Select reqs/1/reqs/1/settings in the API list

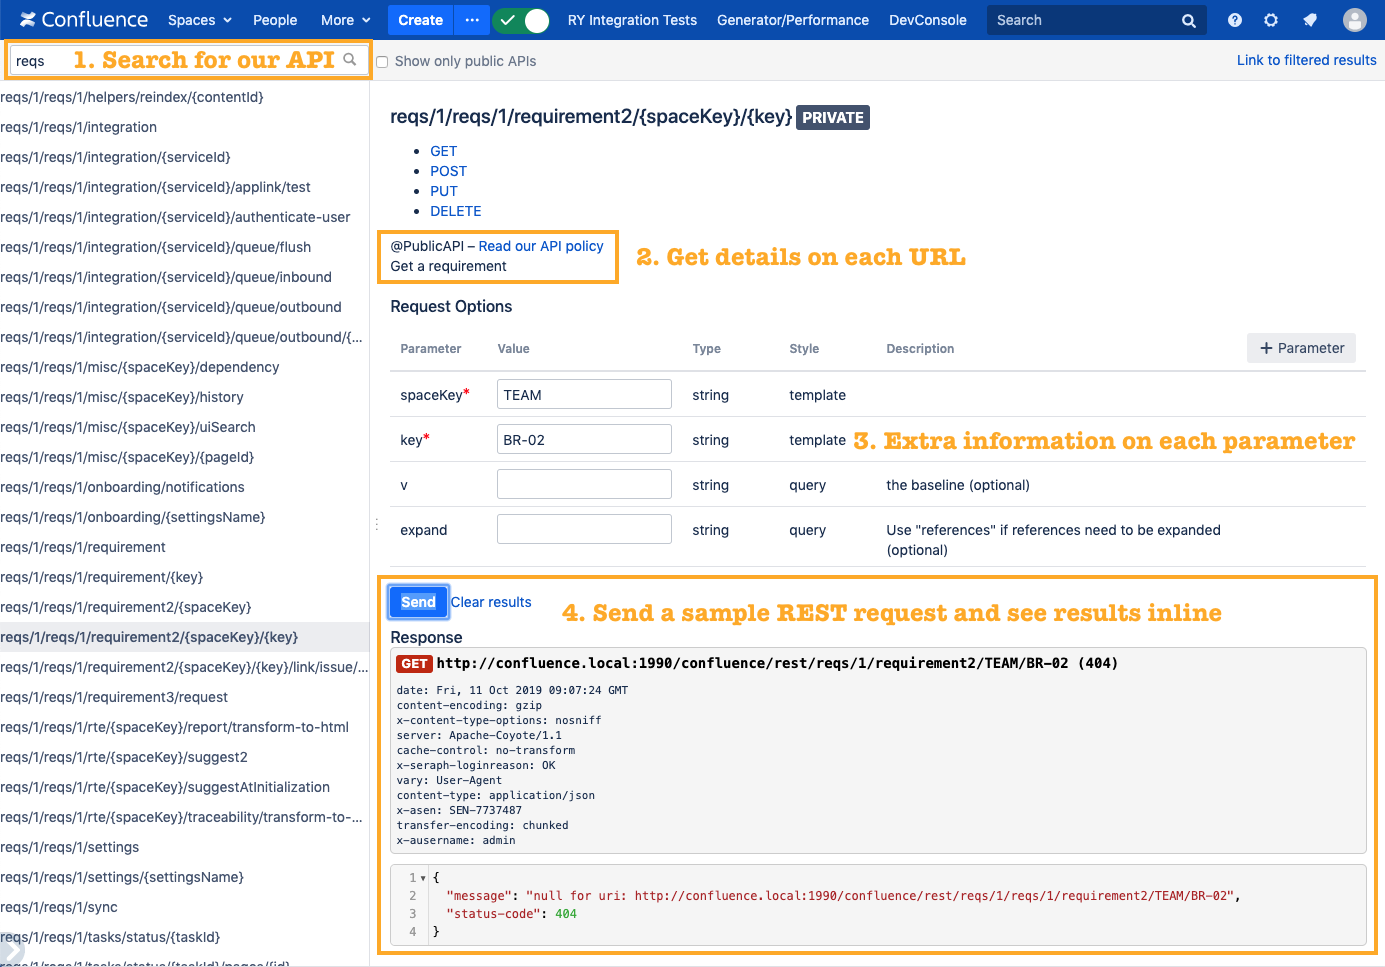(70, 847)
